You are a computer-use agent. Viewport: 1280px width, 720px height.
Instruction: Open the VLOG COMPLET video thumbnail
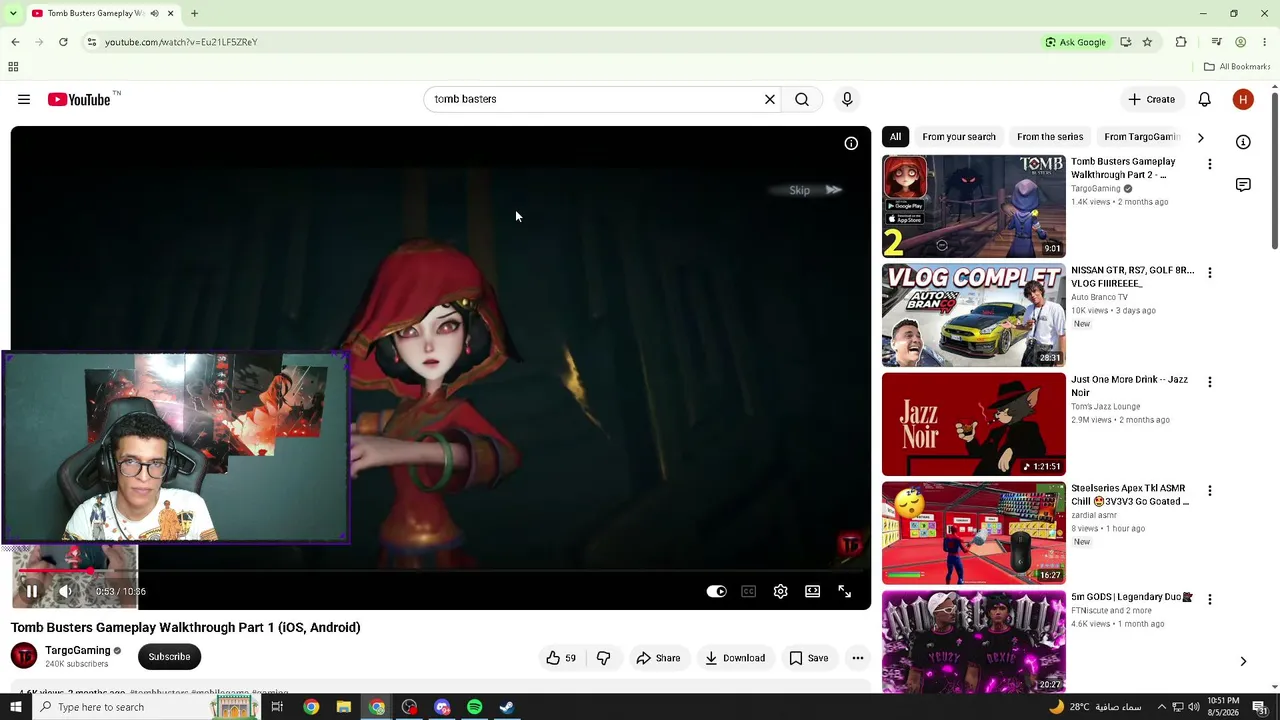click(974, 315)
